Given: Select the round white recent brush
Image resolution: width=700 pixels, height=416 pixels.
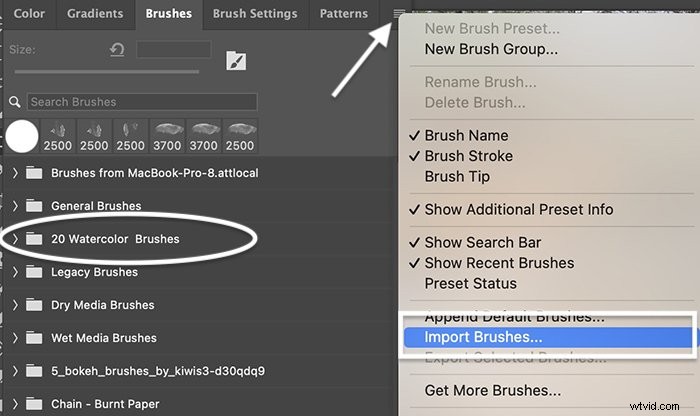Looking at the screenshot, I should pyautogui.click(x=21, y=136).
